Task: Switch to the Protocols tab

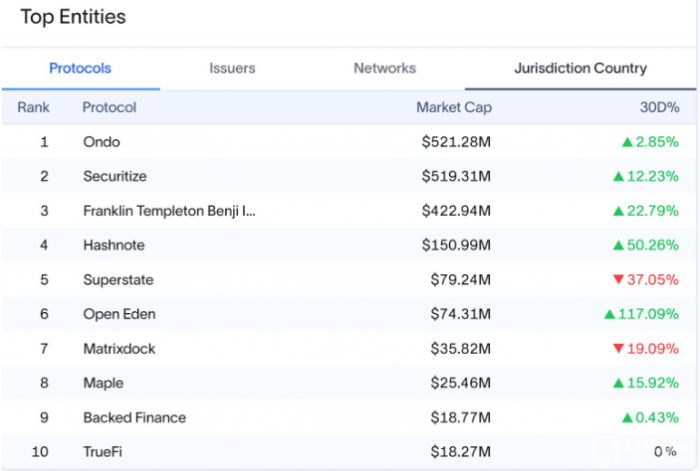Action: pyautogui.click(x=80, y=69)
